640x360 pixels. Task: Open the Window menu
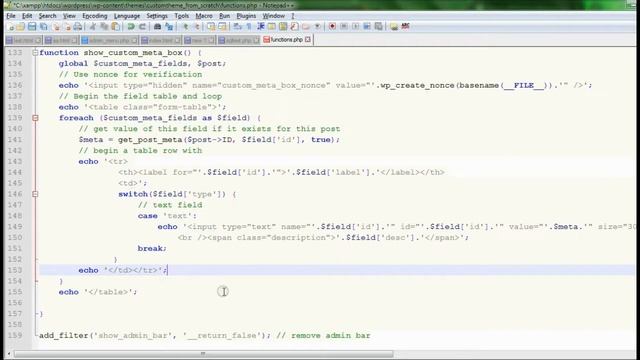(x=273, y=16)
